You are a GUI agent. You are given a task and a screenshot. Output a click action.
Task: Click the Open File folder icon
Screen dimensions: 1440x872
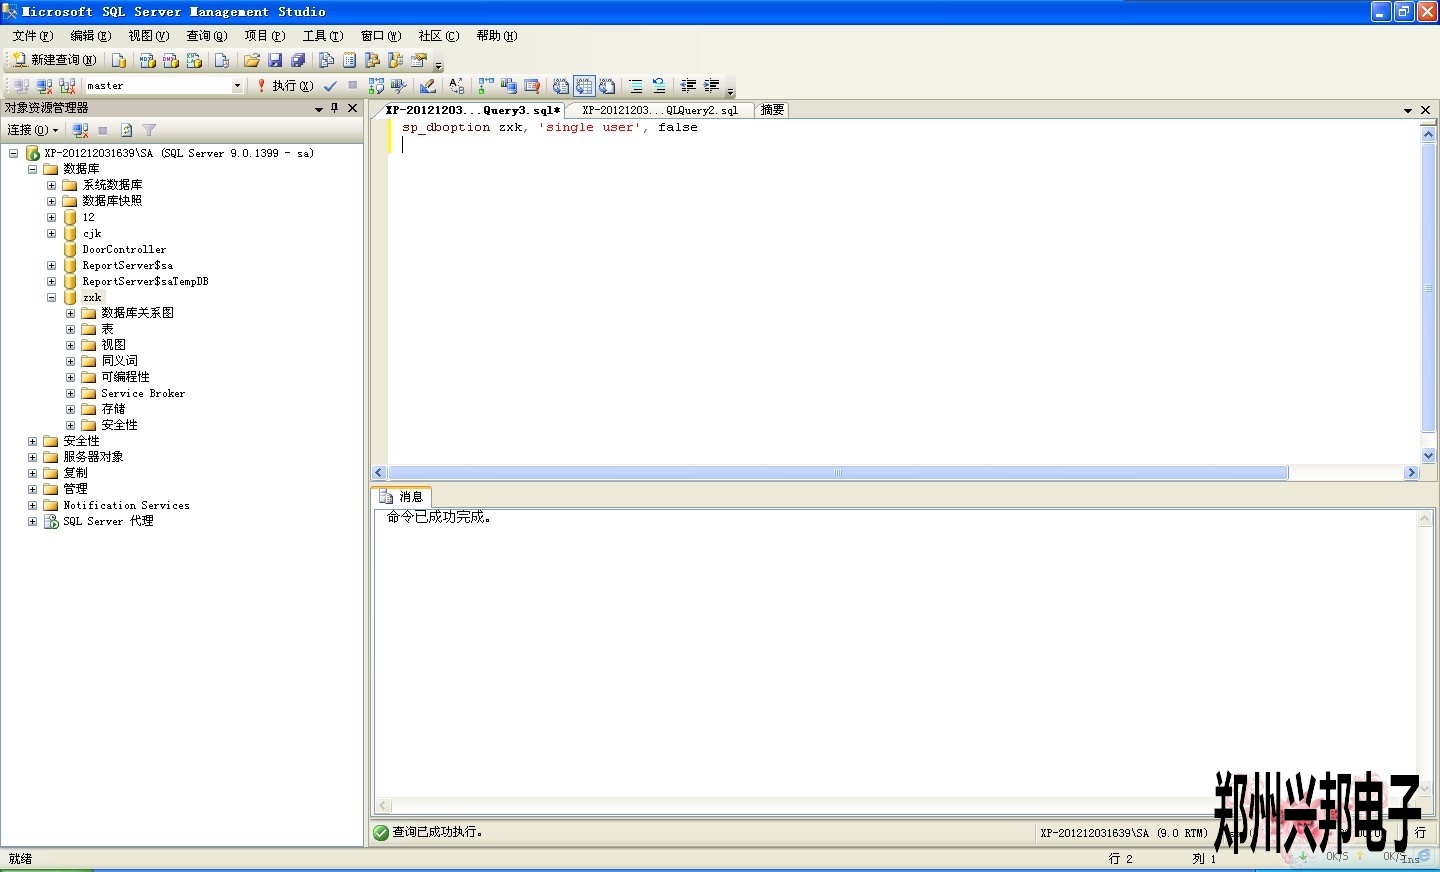pyautogui.click(x=252, y=60)
